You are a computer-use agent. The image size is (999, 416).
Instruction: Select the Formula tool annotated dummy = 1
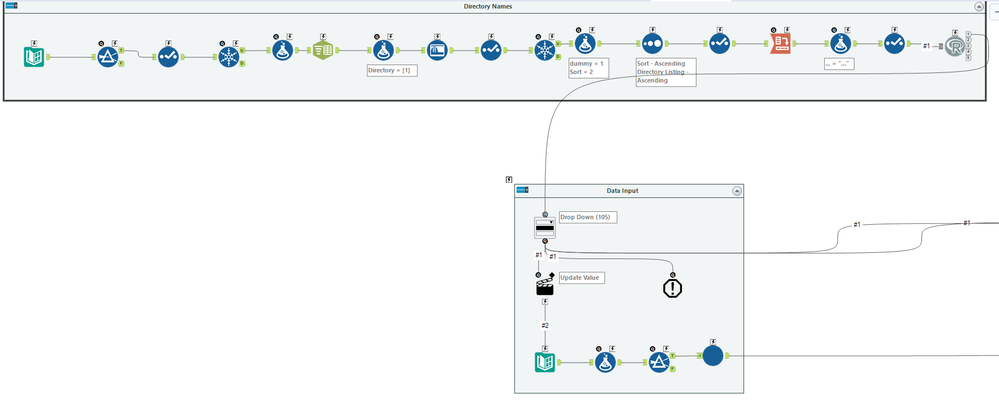pyautogui.click(x=585, y=43)
